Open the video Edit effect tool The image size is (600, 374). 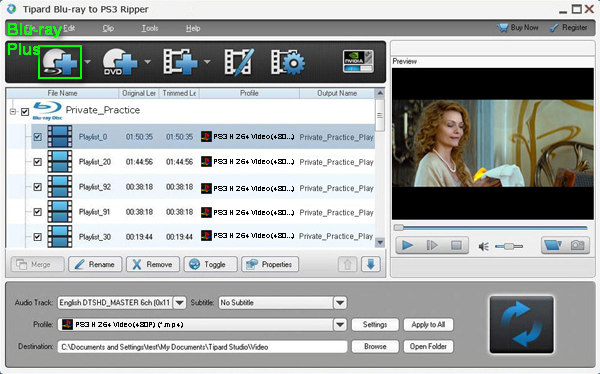[239, 62]
